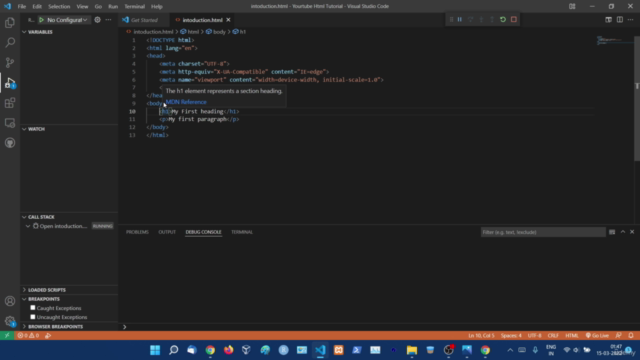Switch to the Get Started tab
The image size is (640, 360).
144,20
